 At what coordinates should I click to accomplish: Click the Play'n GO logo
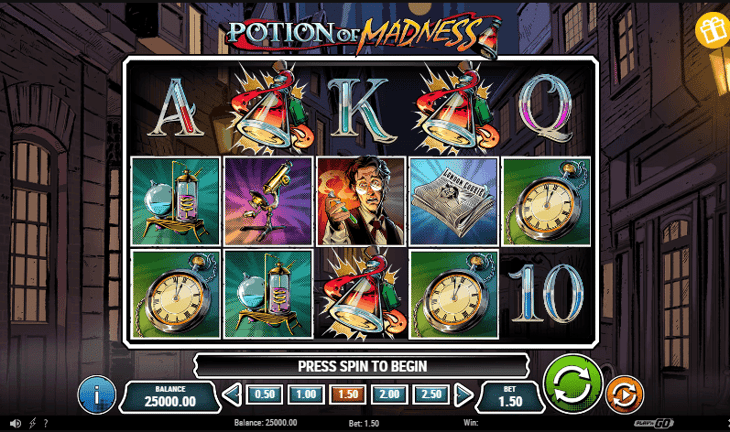point(654,423)
